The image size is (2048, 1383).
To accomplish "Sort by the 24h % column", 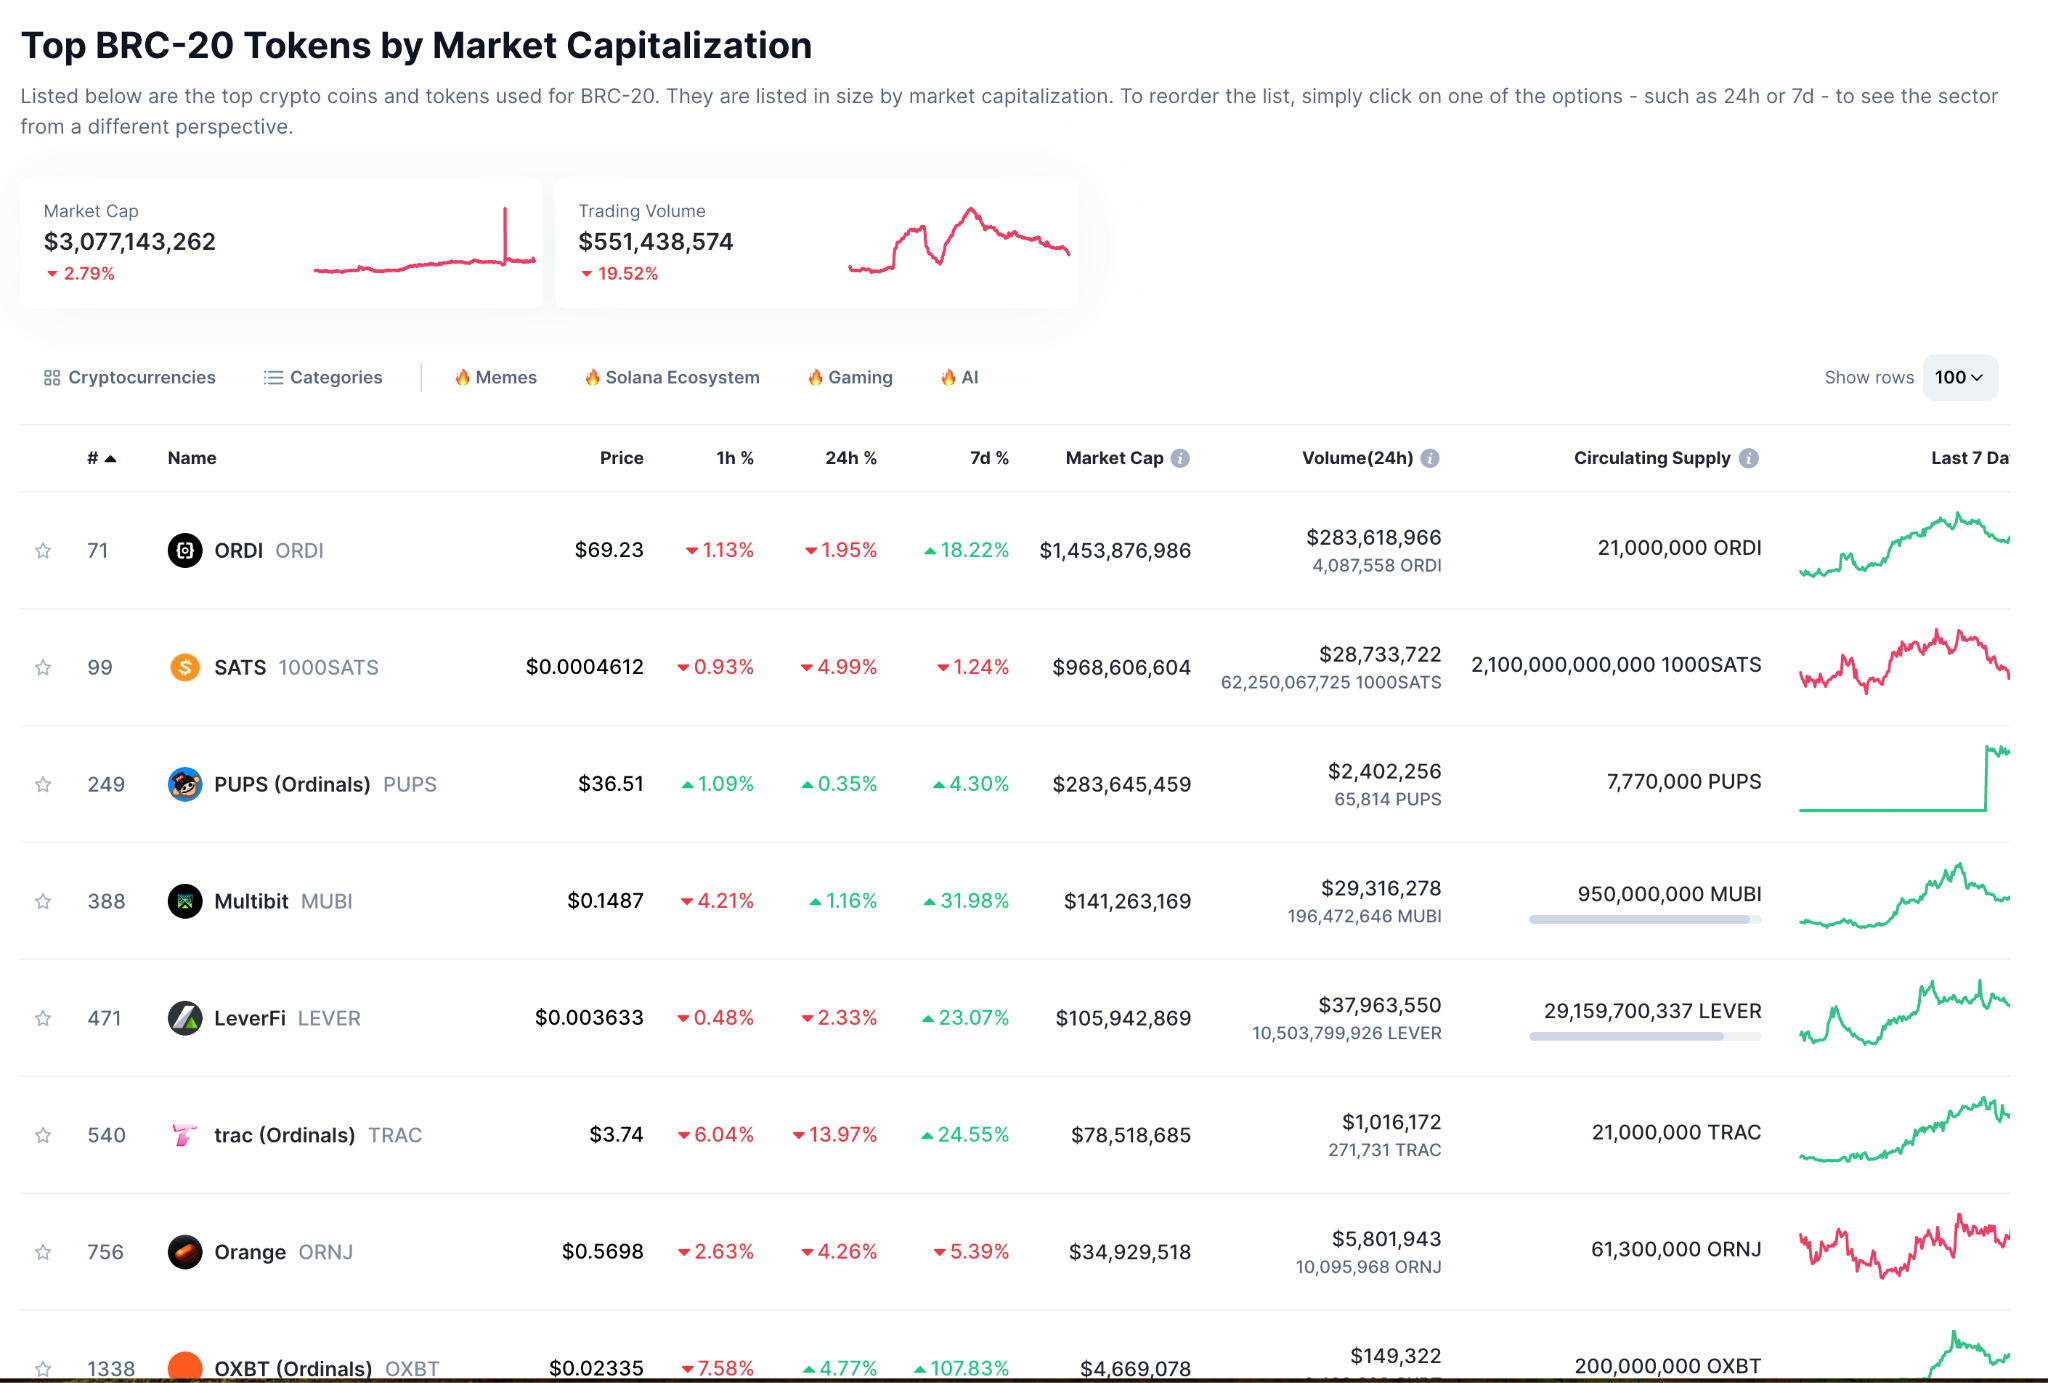I will [x=851, y=458].
